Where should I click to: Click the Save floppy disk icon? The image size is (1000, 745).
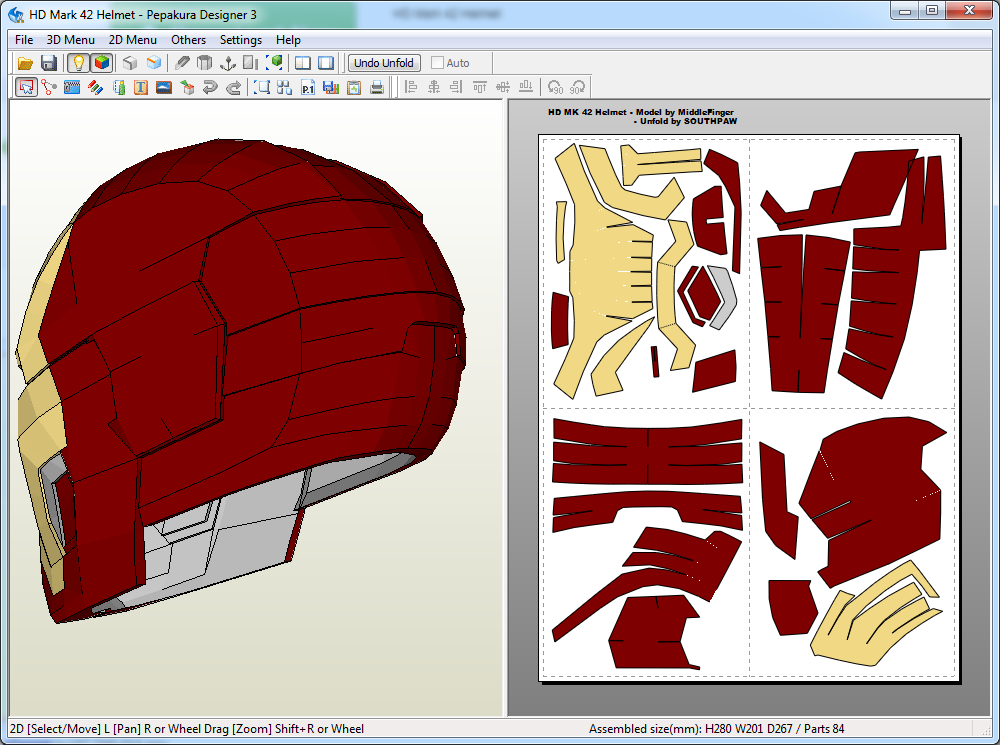(48, 63)
